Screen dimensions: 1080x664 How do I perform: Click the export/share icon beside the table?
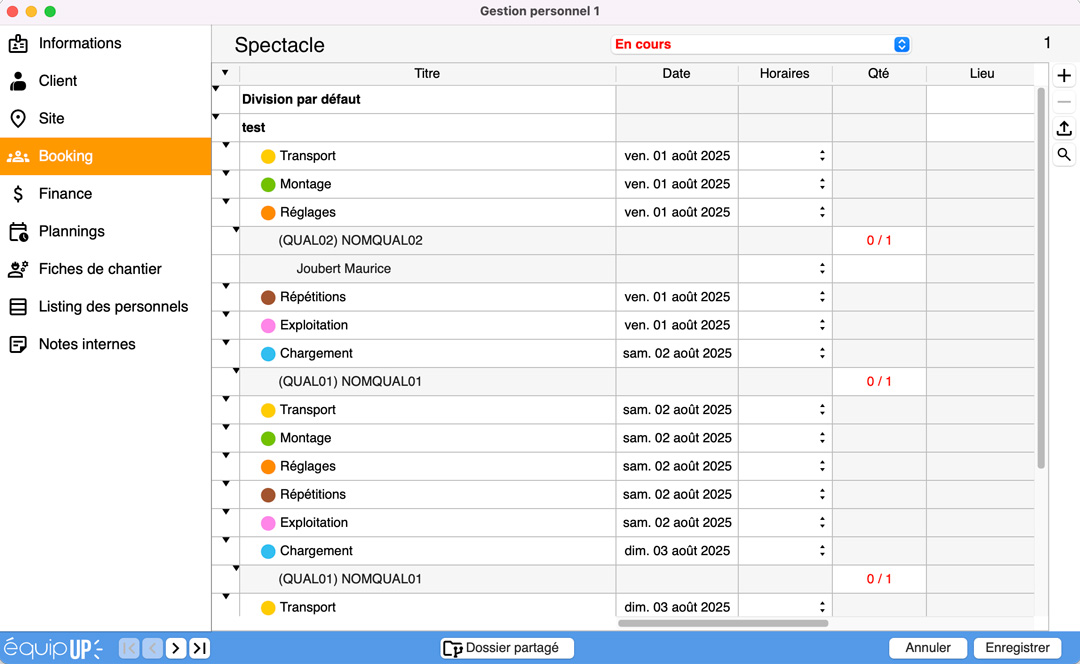[x=1064, y=128]
